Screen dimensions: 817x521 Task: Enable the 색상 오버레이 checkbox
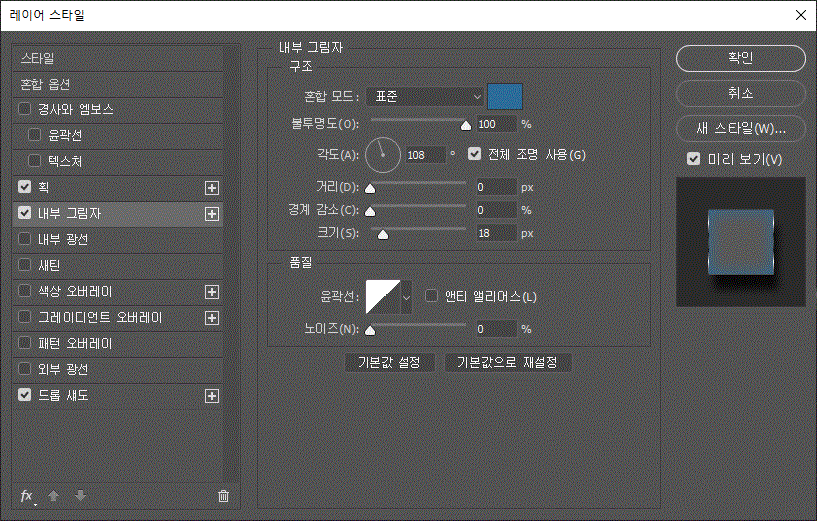24,291
